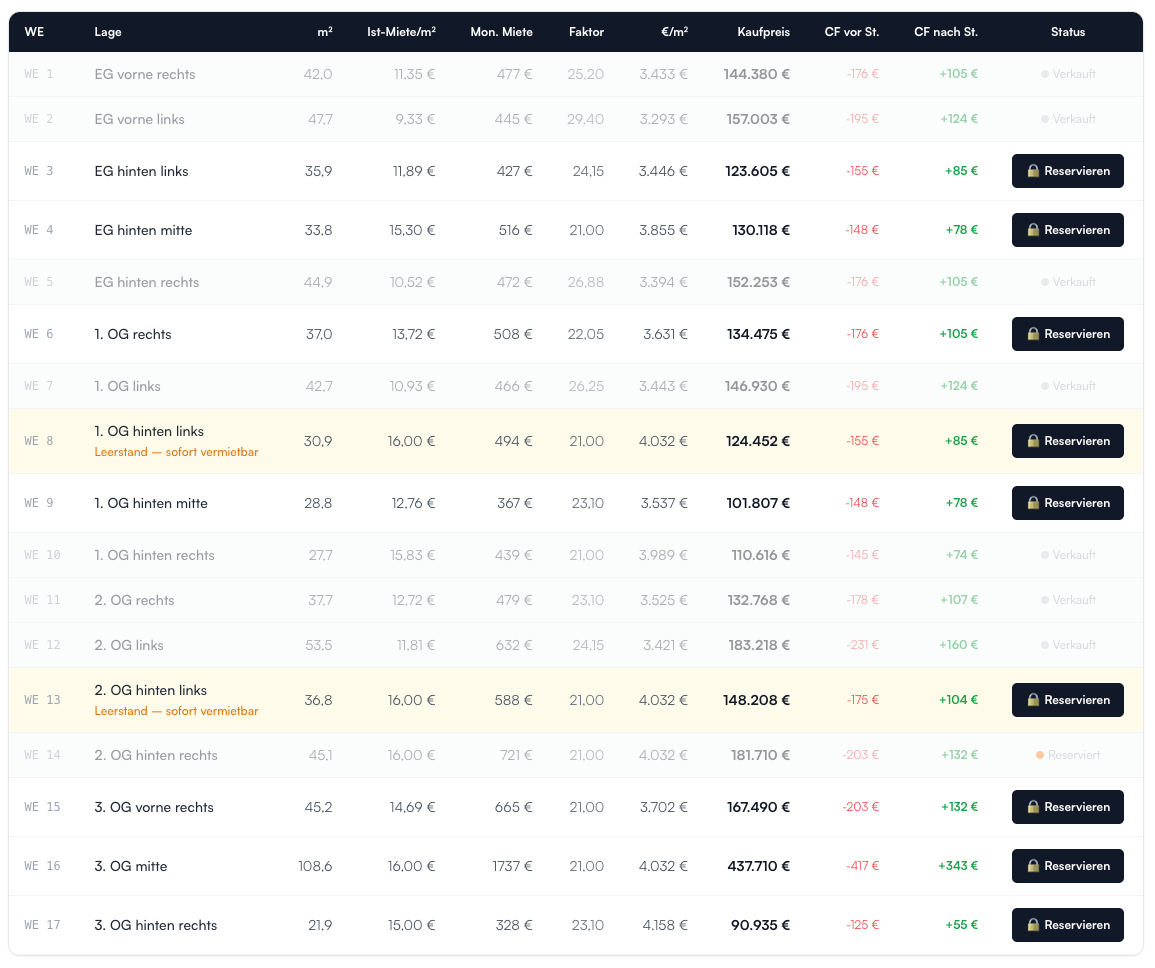Click the Verkauft status dot for WE 12
The image size is (1155, 968).
coord(1045,645)
